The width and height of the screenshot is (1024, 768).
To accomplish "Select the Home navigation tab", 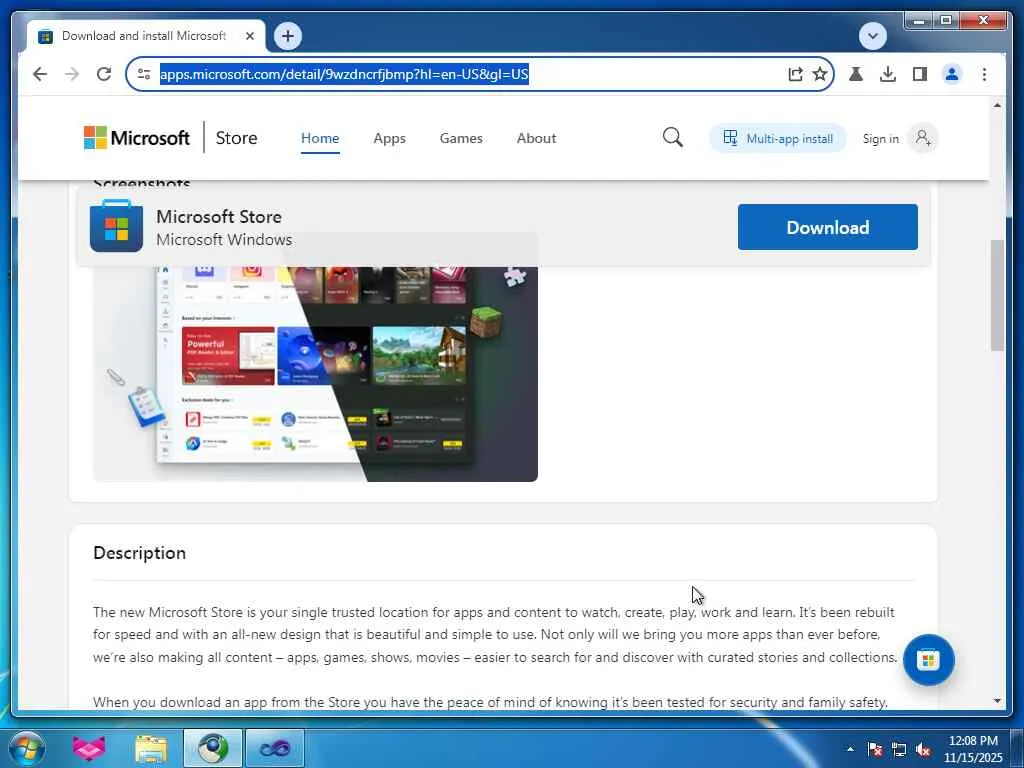I will 320,138.
